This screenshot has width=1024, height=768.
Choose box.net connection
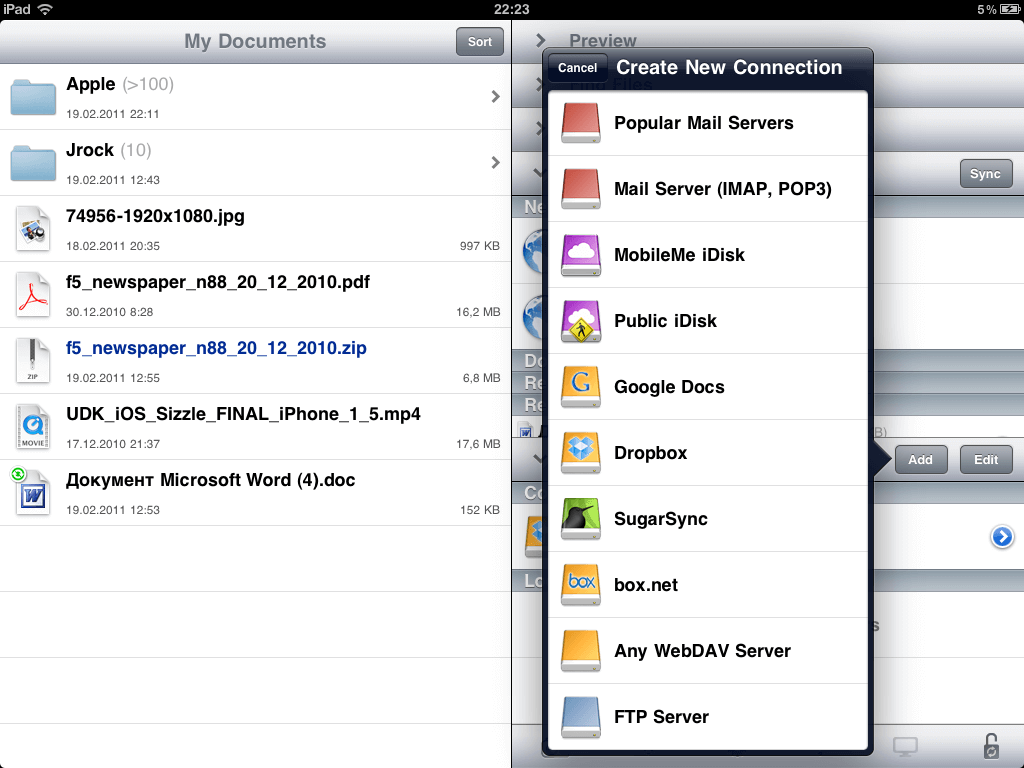coord(708,584)
